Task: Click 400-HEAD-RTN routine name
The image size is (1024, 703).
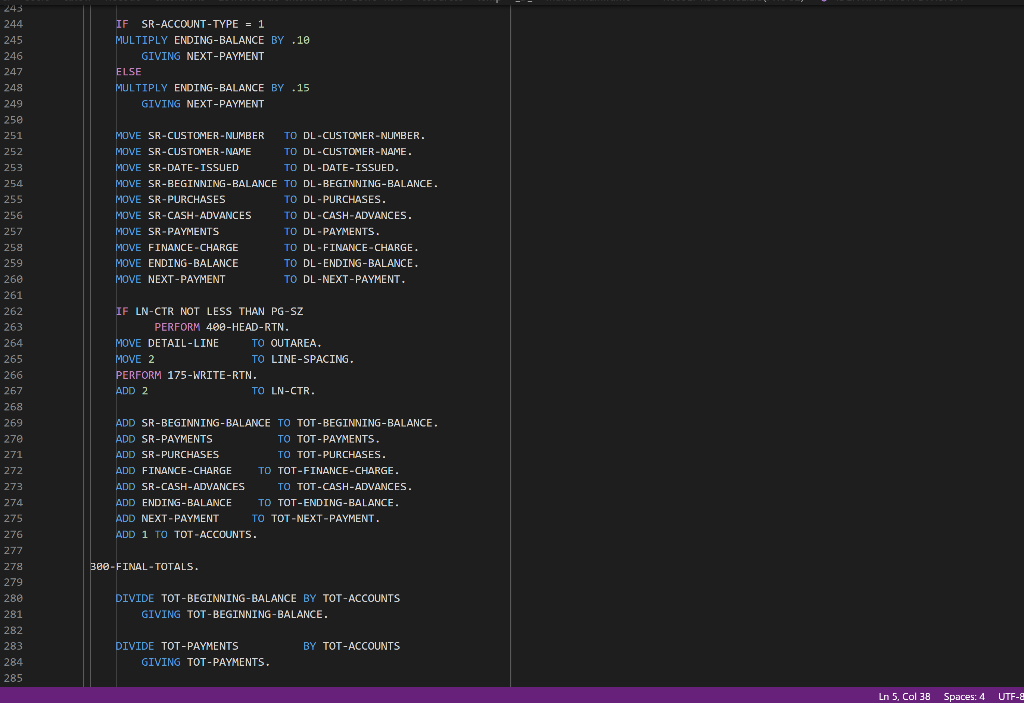Action: (248, 327)
